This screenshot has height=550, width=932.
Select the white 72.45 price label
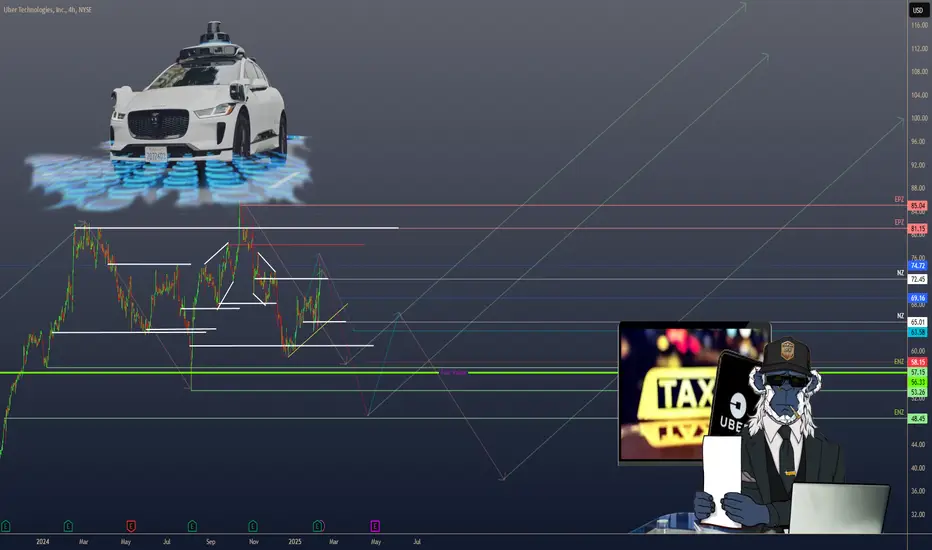[x=918, y=279]
